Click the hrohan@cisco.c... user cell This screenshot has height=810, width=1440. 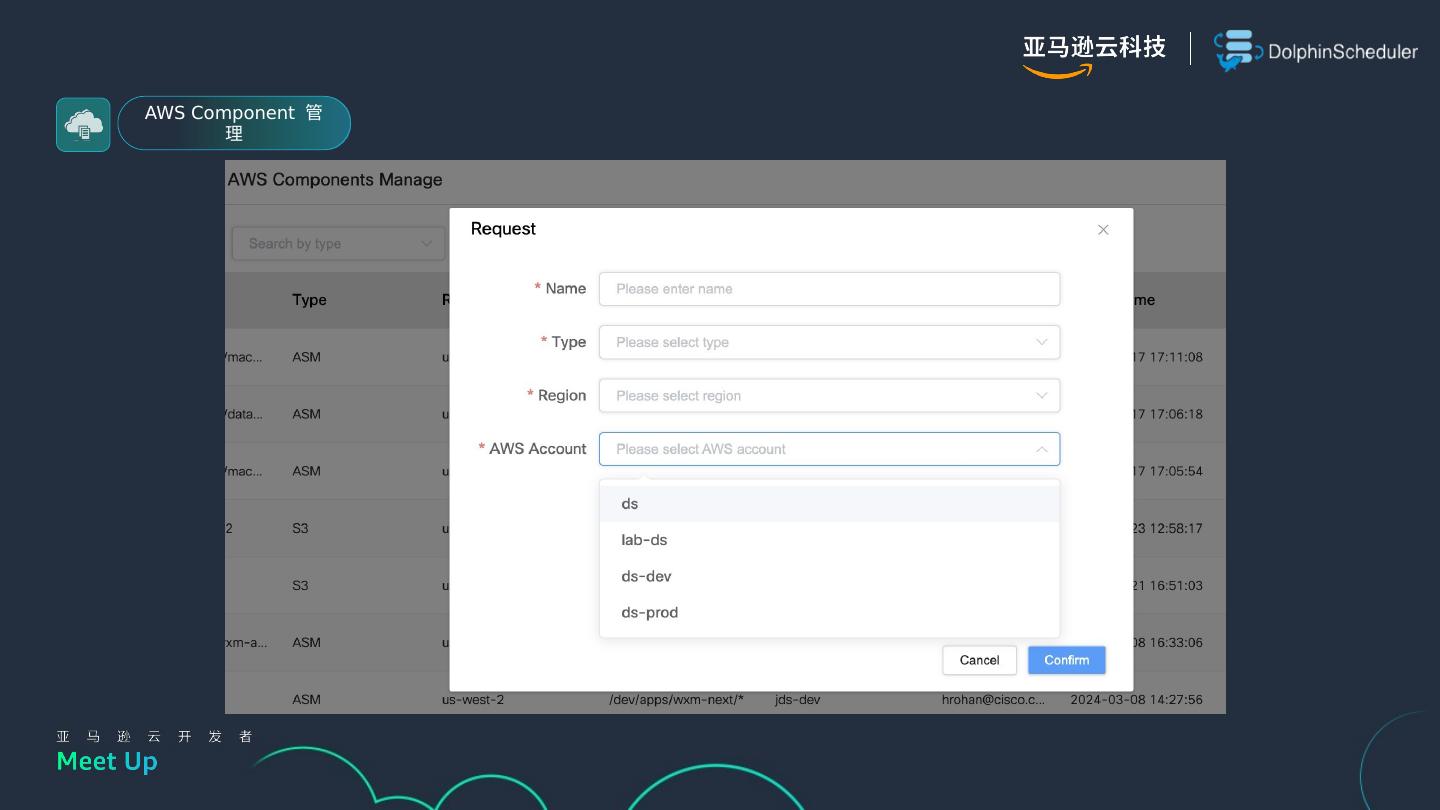[993, 700]
